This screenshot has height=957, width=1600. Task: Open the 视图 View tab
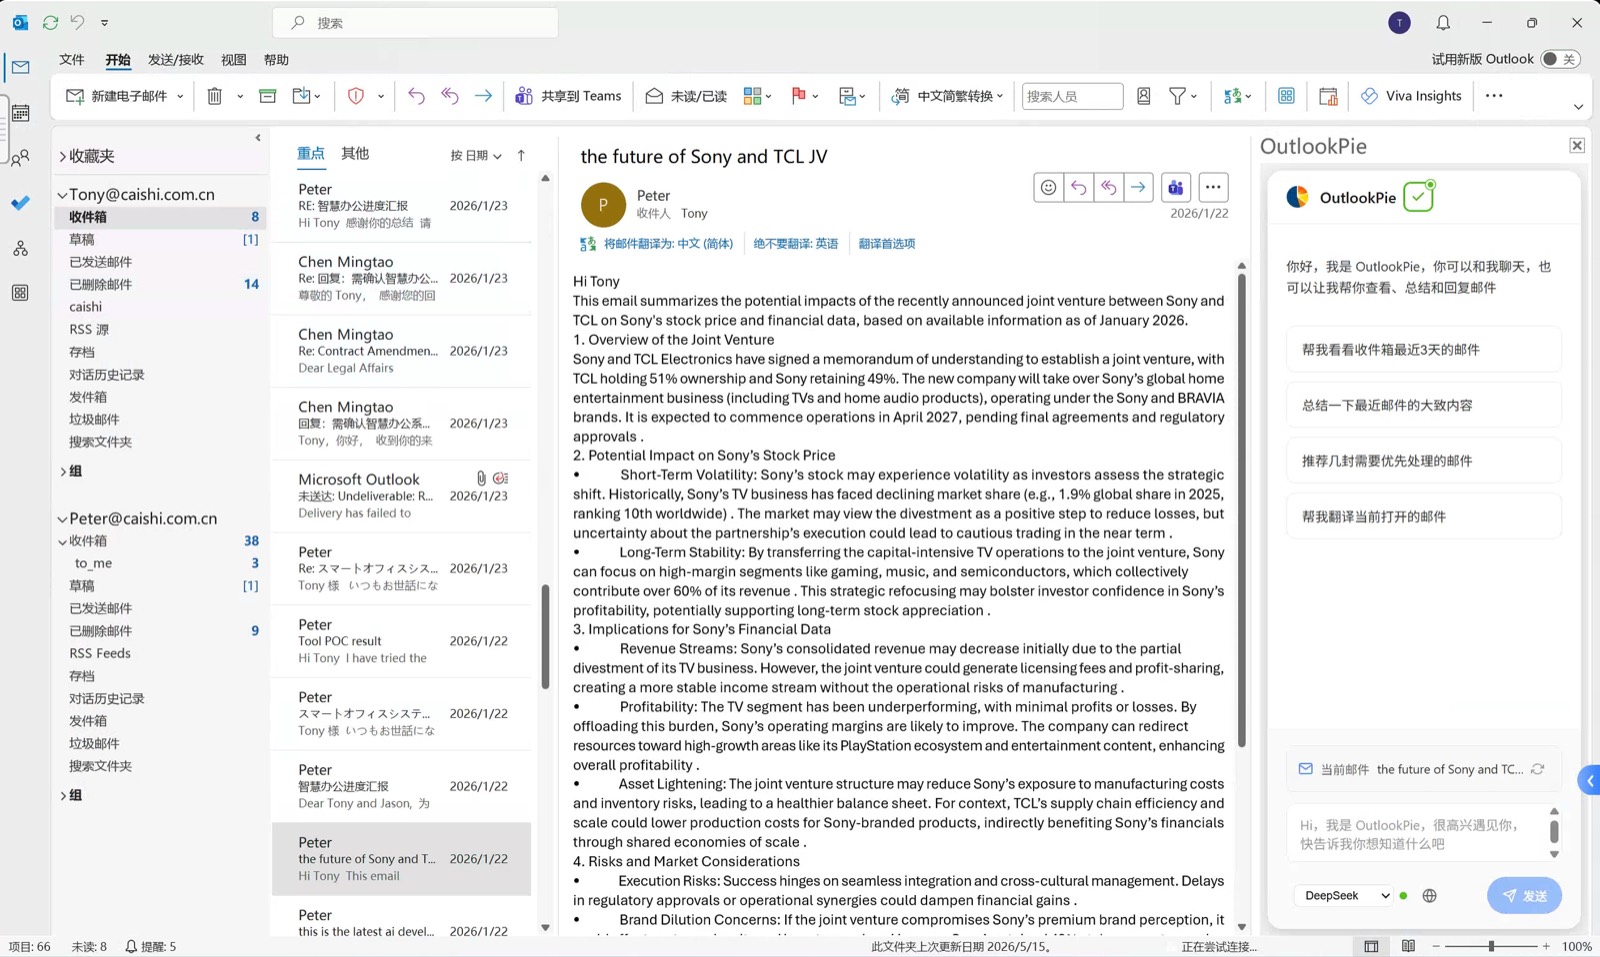coord(234,60)
